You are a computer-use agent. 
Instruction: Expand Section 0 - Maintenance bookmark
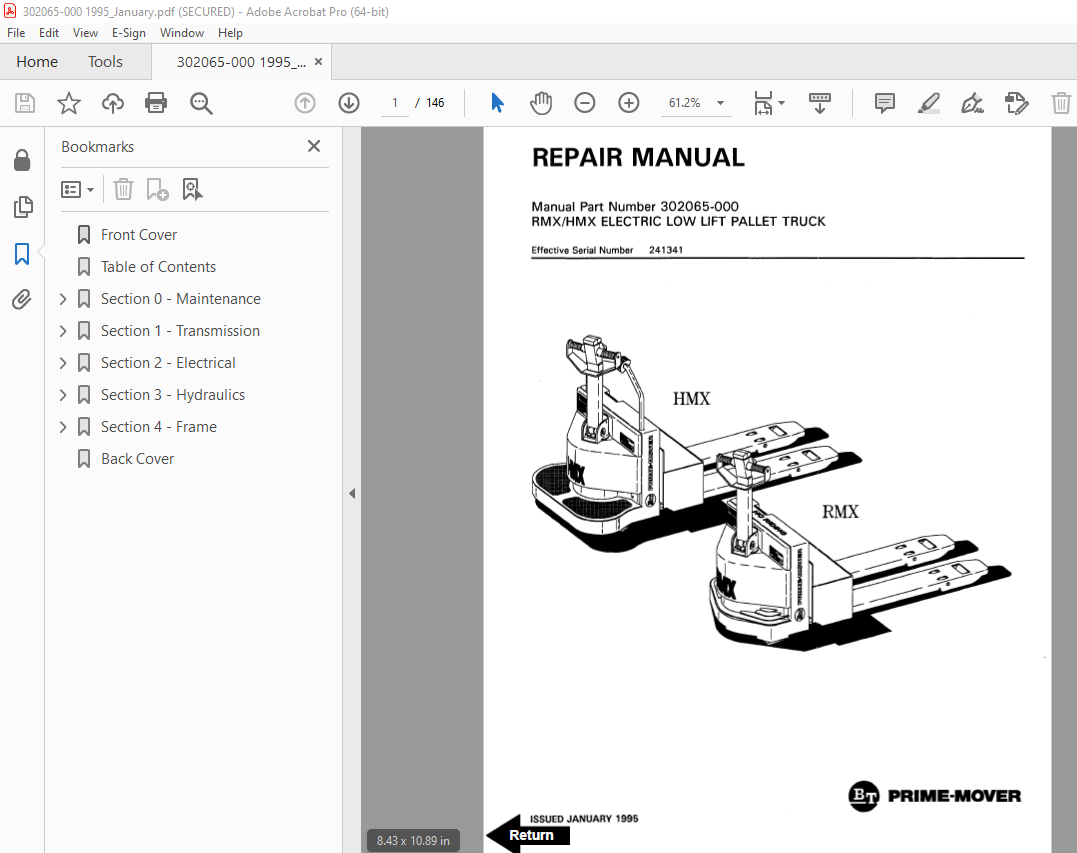click(63, 299)
